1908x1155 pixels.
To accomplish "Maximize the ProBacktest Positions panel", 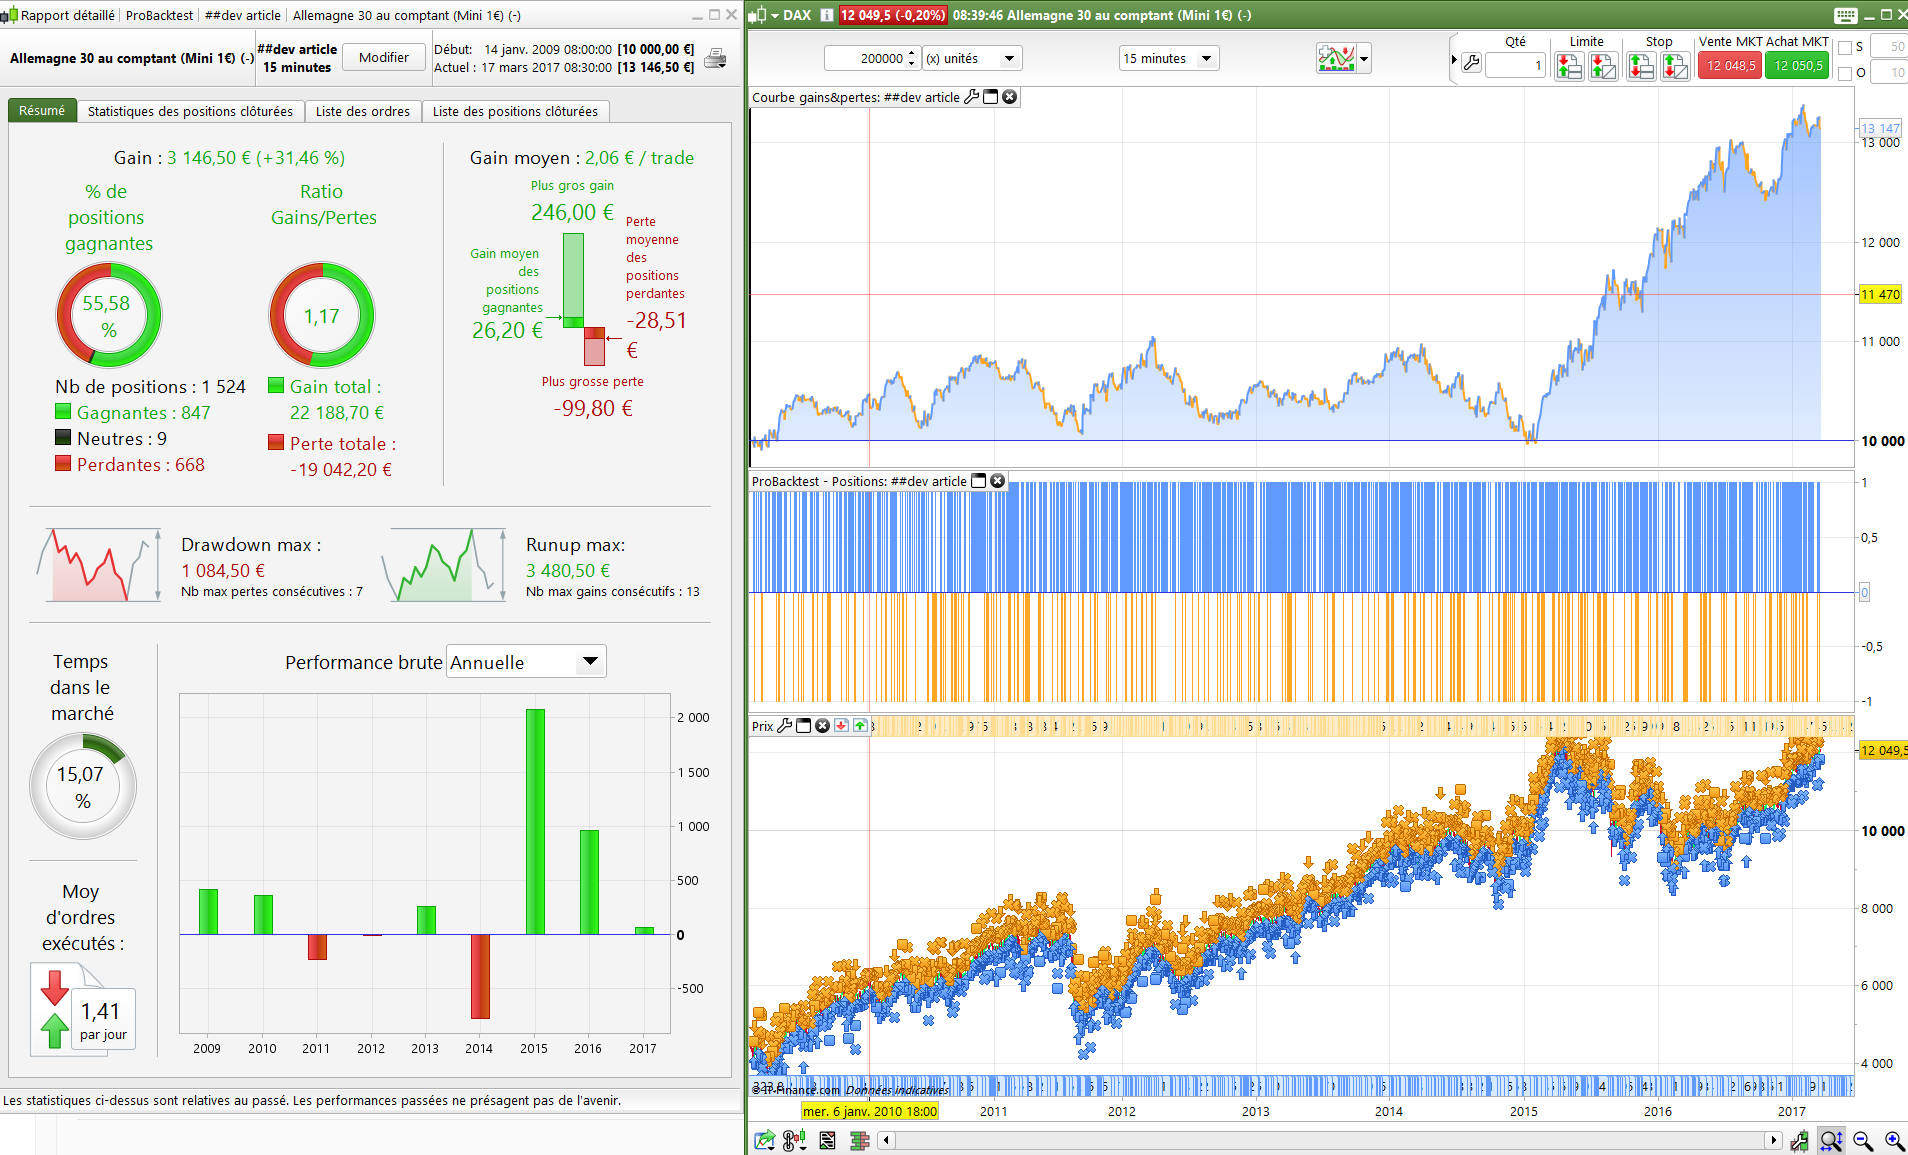I will click(979, 481).
